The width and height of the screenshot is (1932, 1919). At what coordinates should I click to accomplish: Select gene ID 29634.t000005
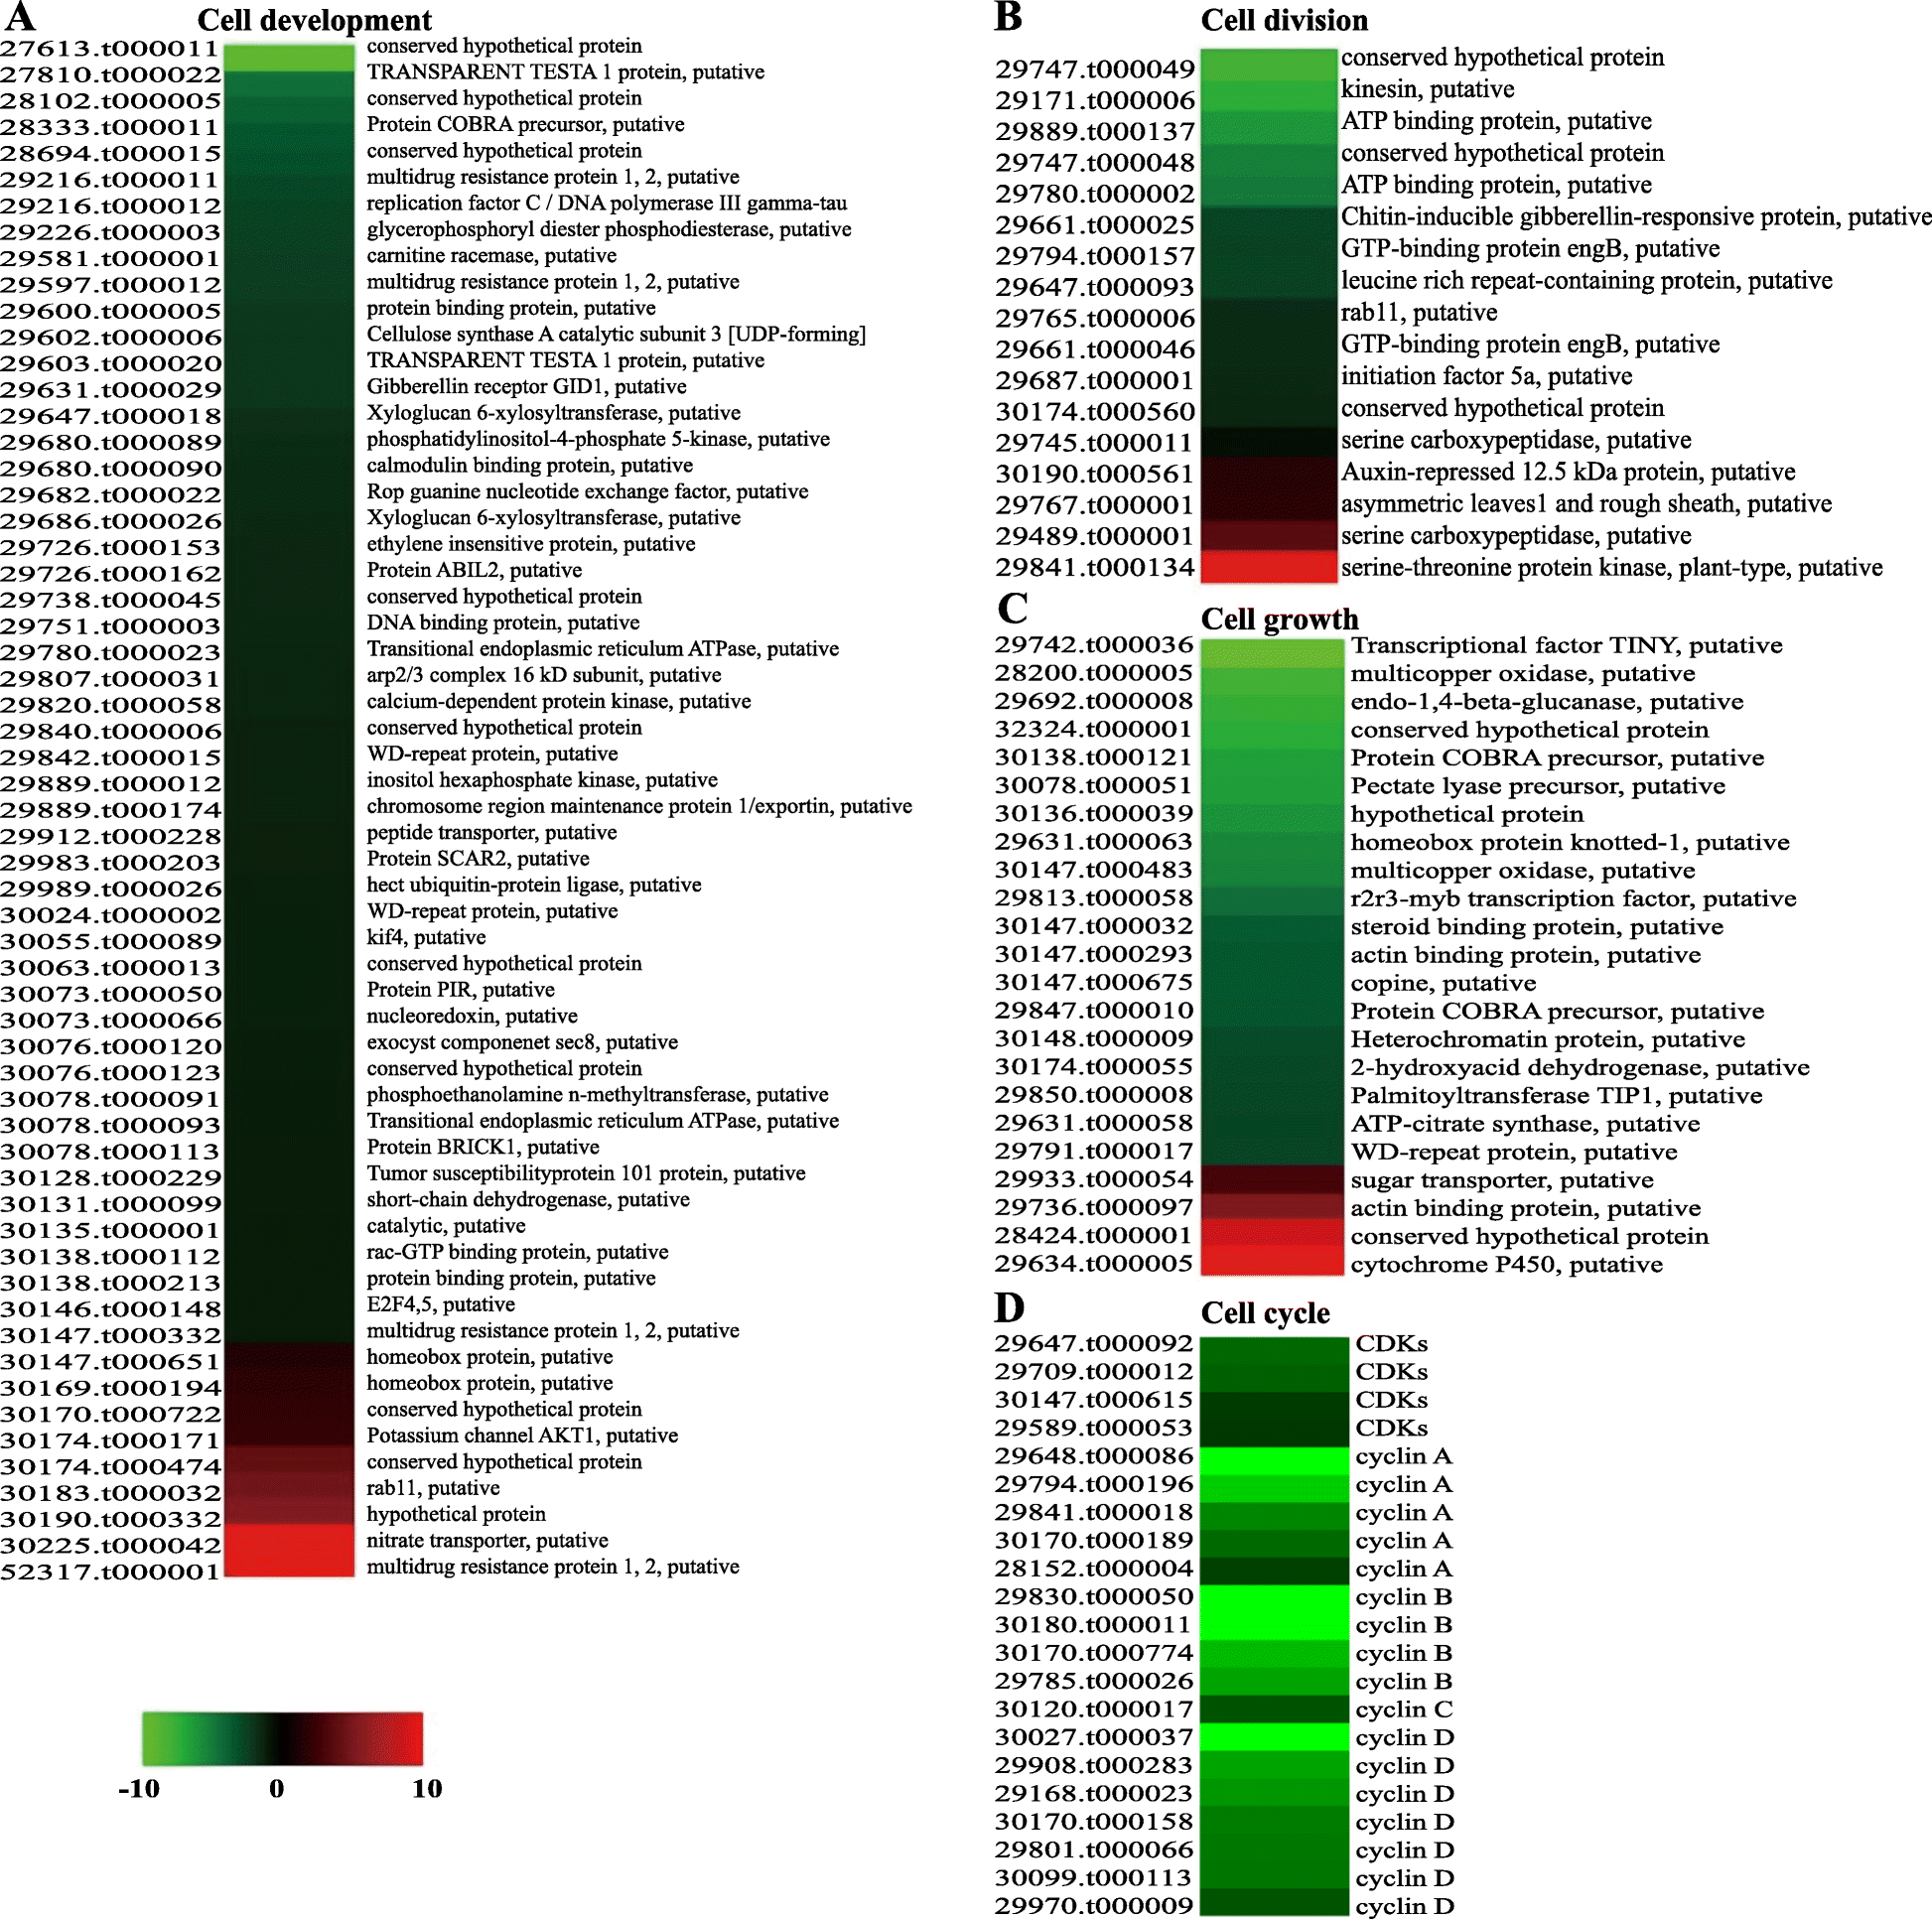tap(1093, 1264)
